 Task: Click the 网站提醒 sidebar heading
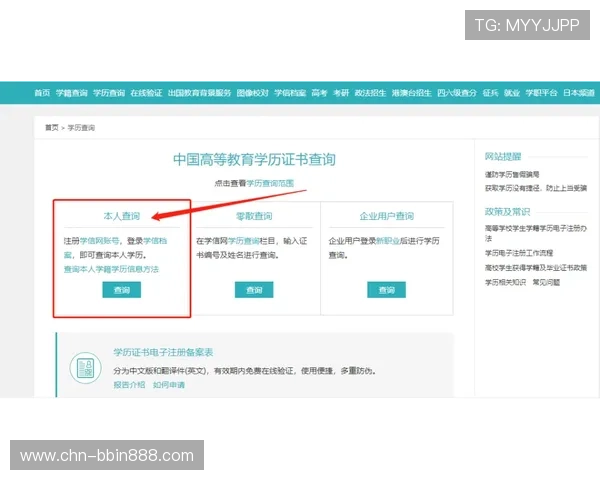[x=503, y=157]
